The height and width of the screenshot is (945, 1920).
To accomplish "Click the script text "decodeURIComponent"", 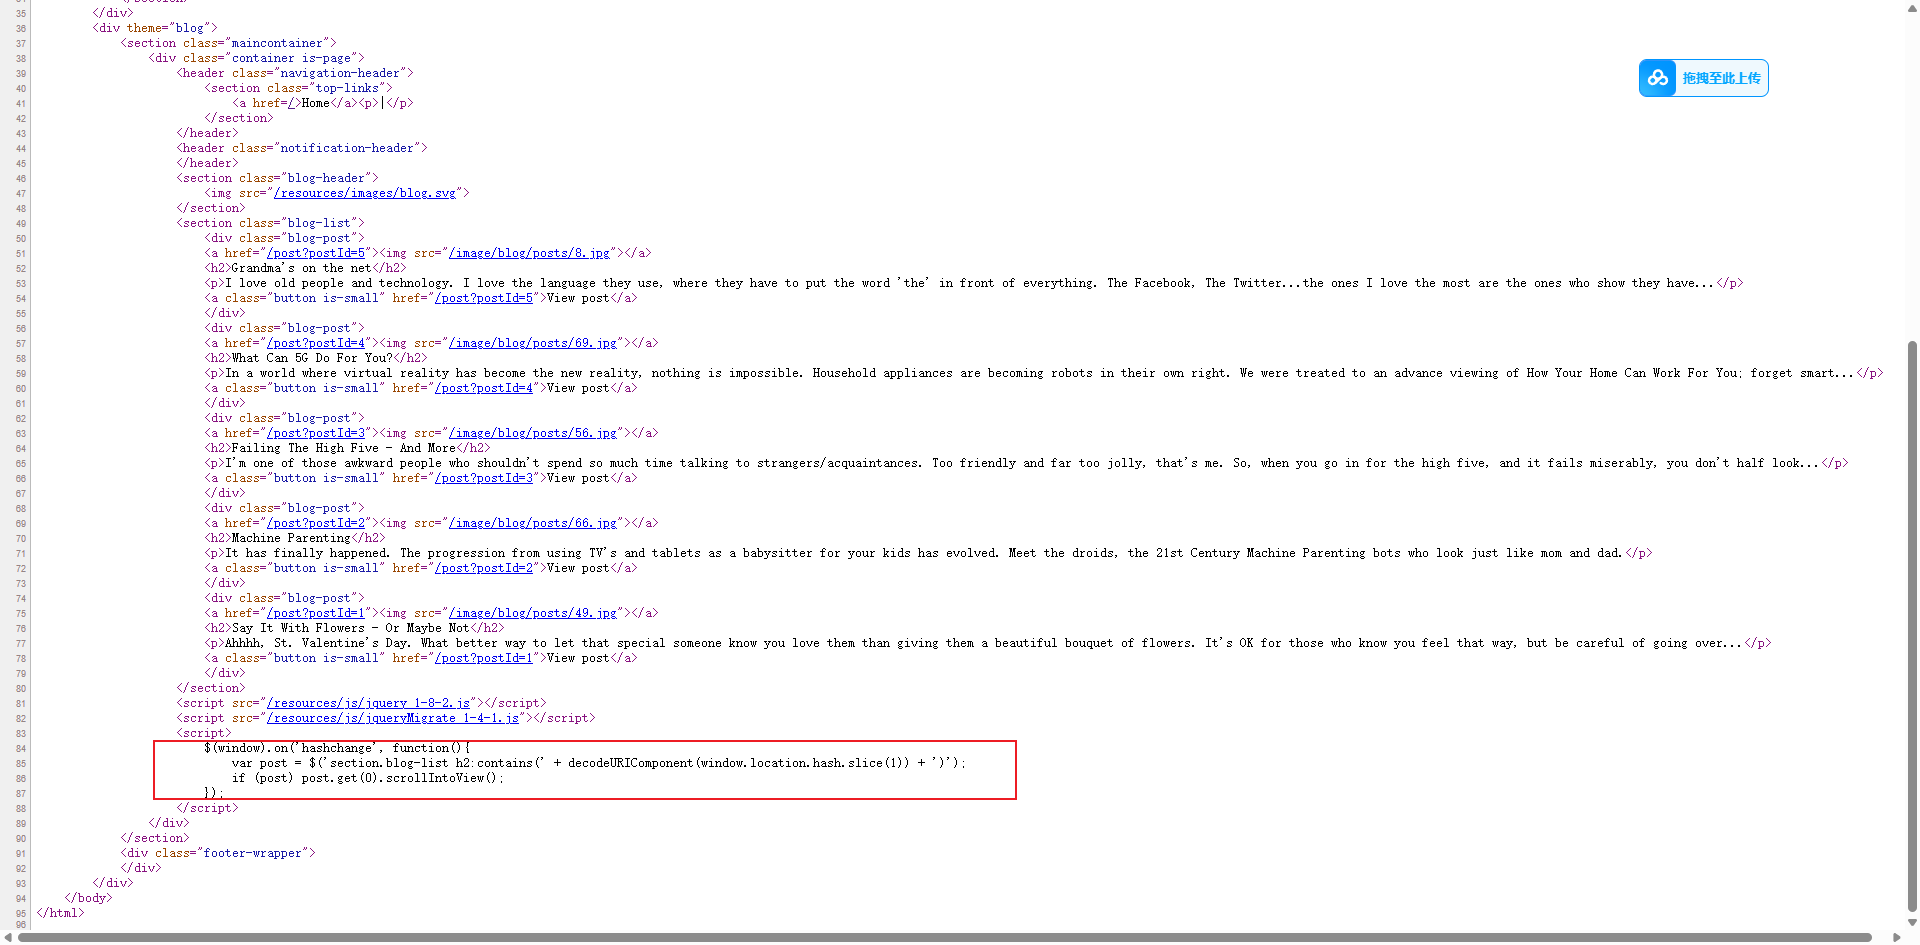I will (x=631, y=763).
